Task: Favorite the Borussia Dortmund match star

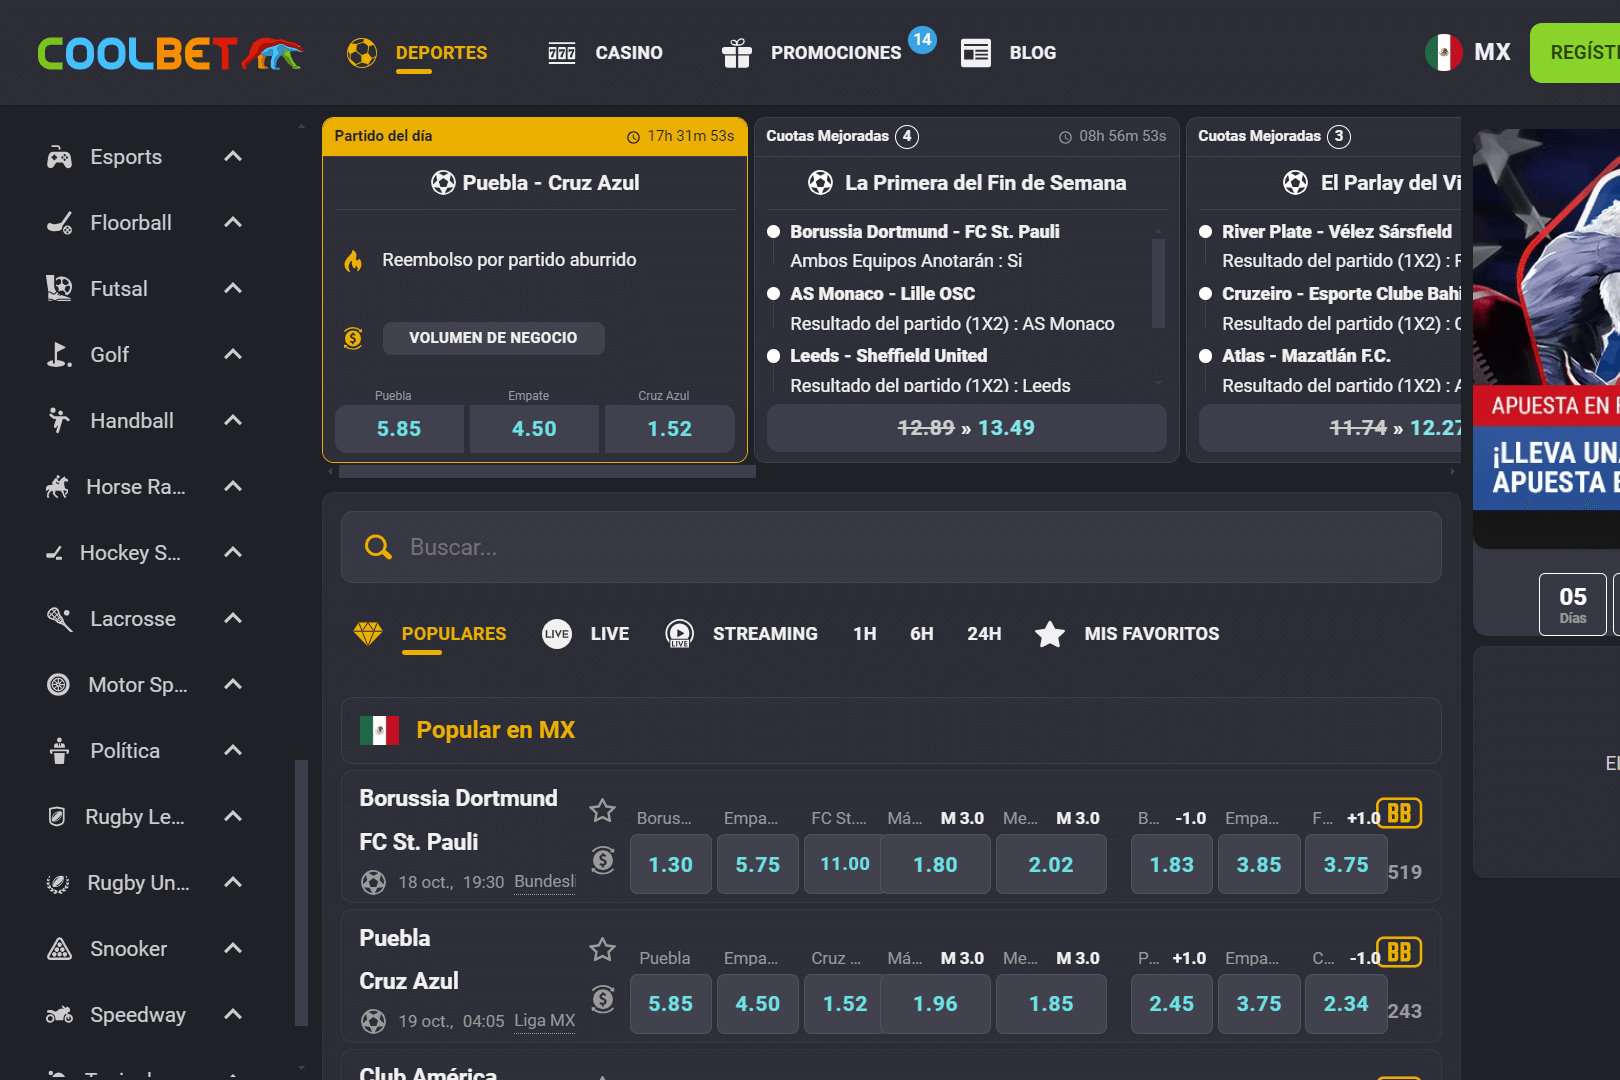Action: [602, 810]
